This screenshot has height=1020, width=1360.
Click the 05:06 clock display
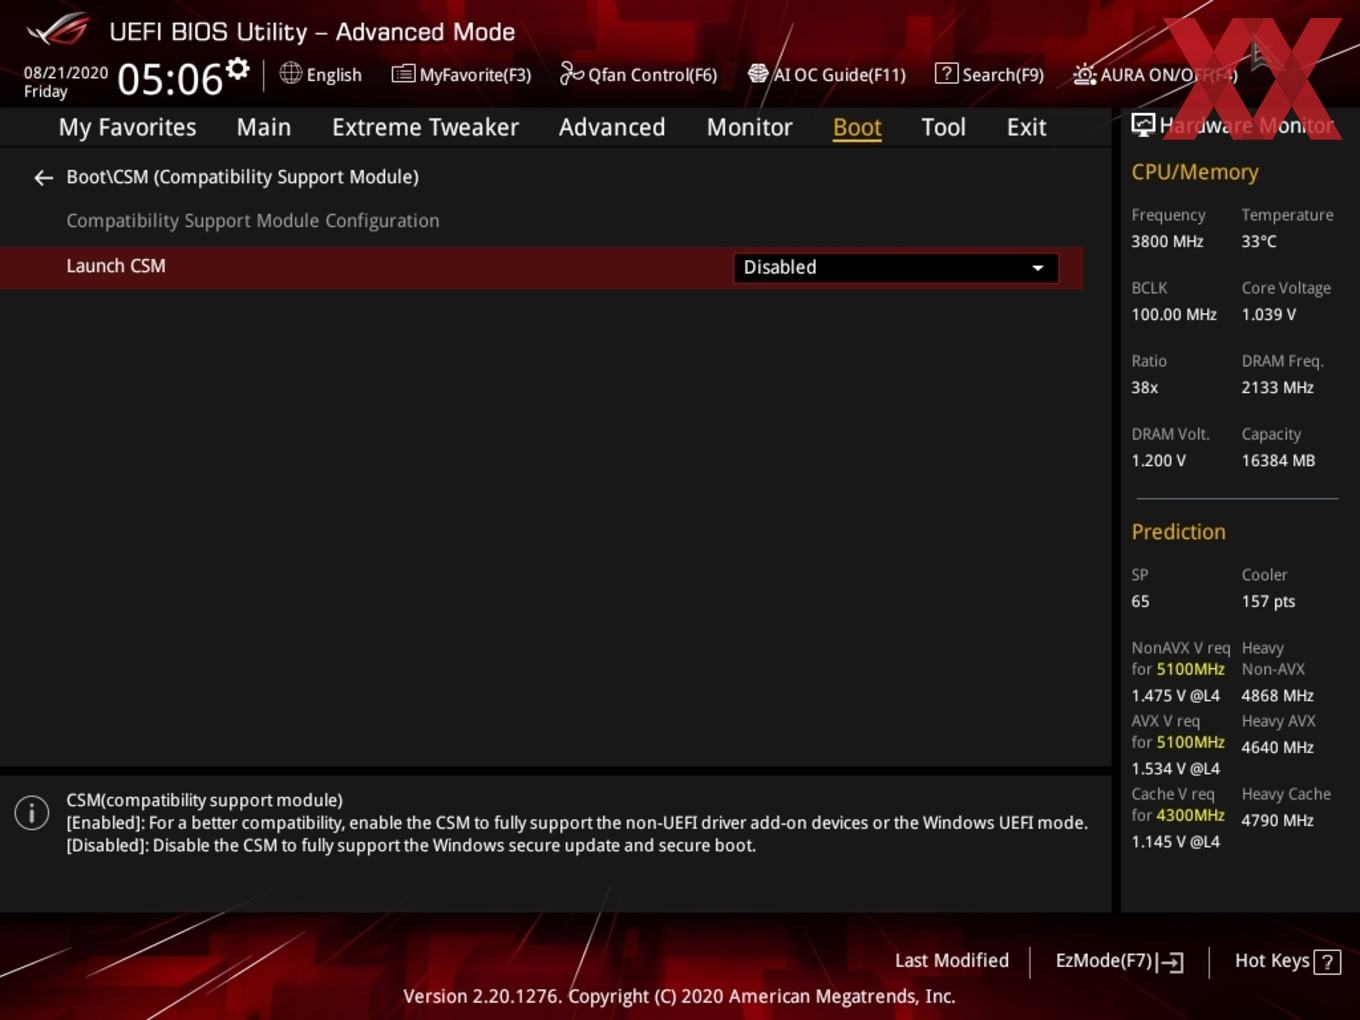(170, 79)
